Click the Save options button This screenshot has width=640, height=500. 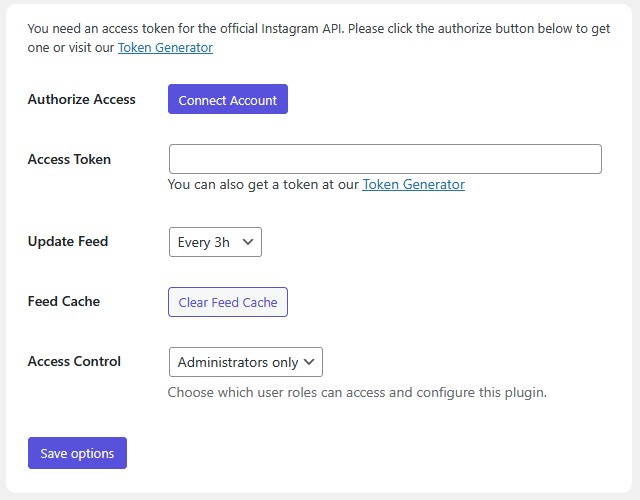click(x=77, y=453)
